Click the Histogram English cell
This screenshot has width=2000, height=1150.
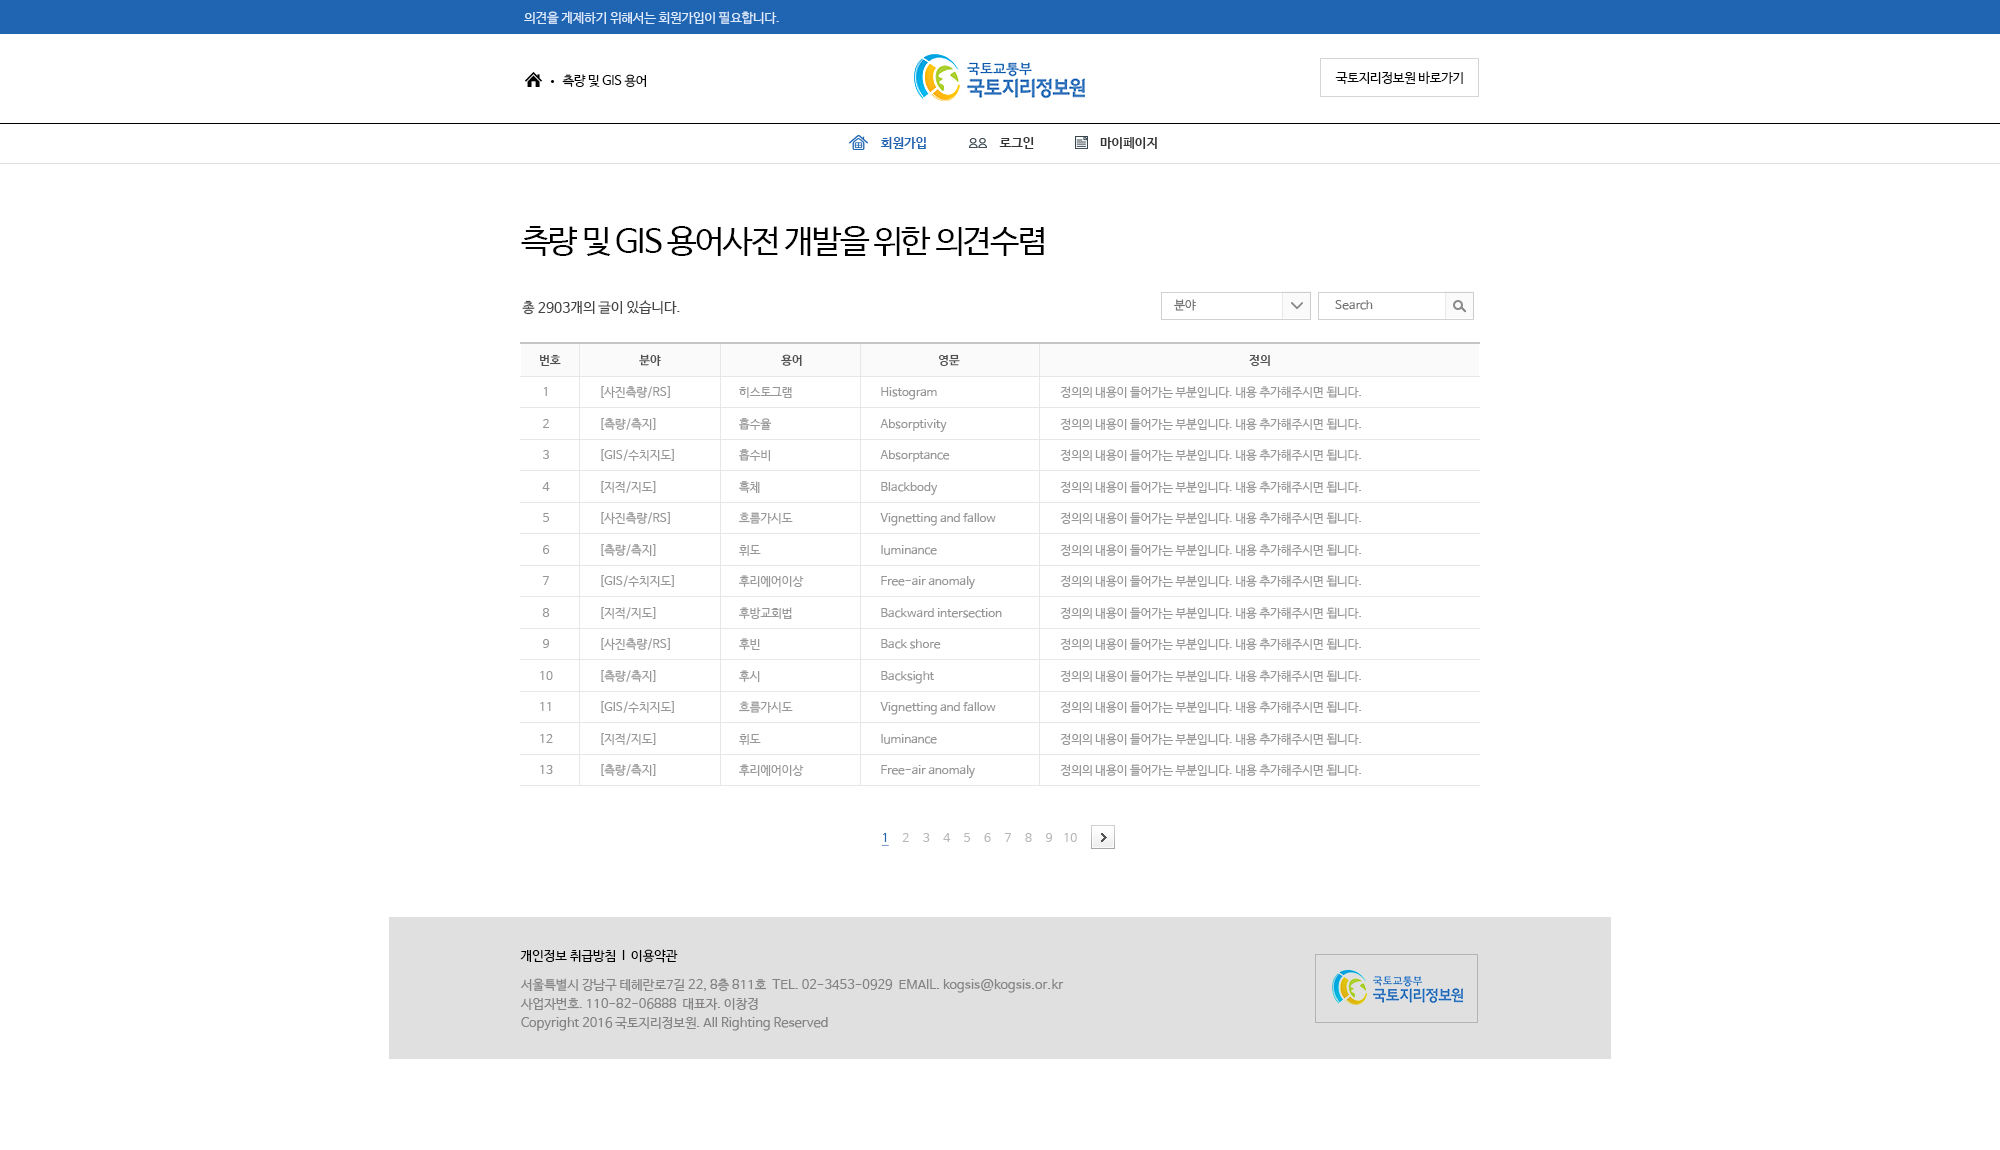tap(909, 392)
